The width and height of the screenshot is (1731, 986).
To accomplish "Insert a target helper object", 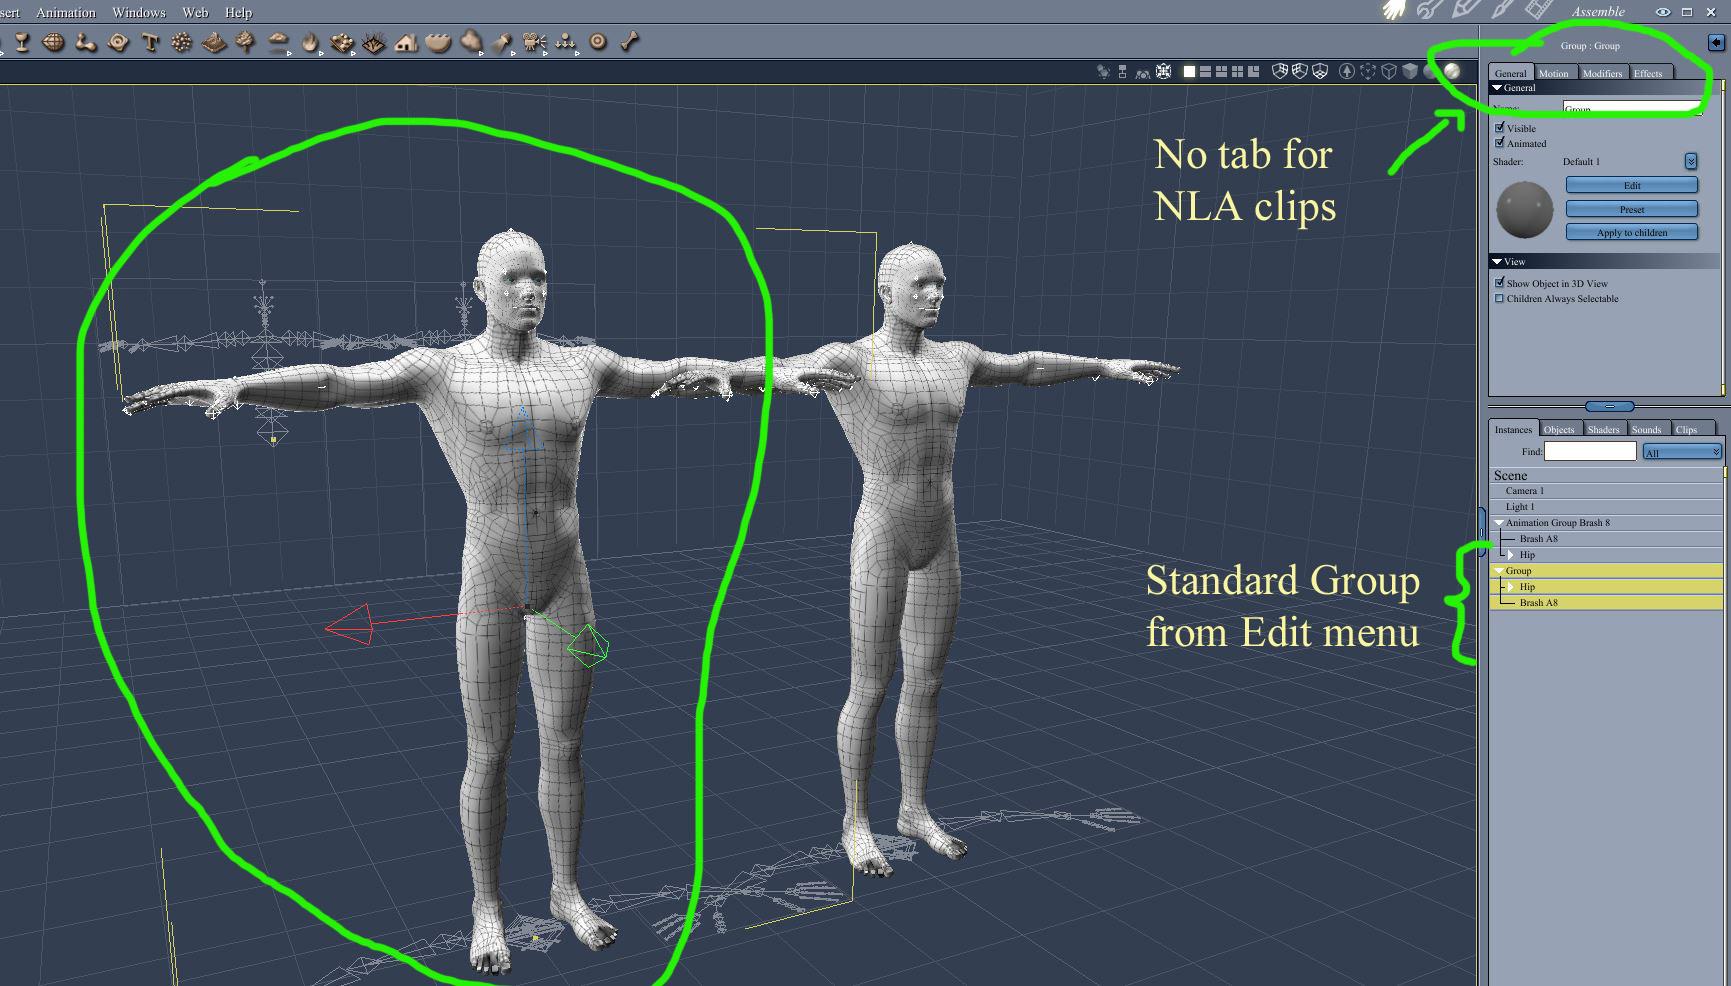I will [598, 42].
